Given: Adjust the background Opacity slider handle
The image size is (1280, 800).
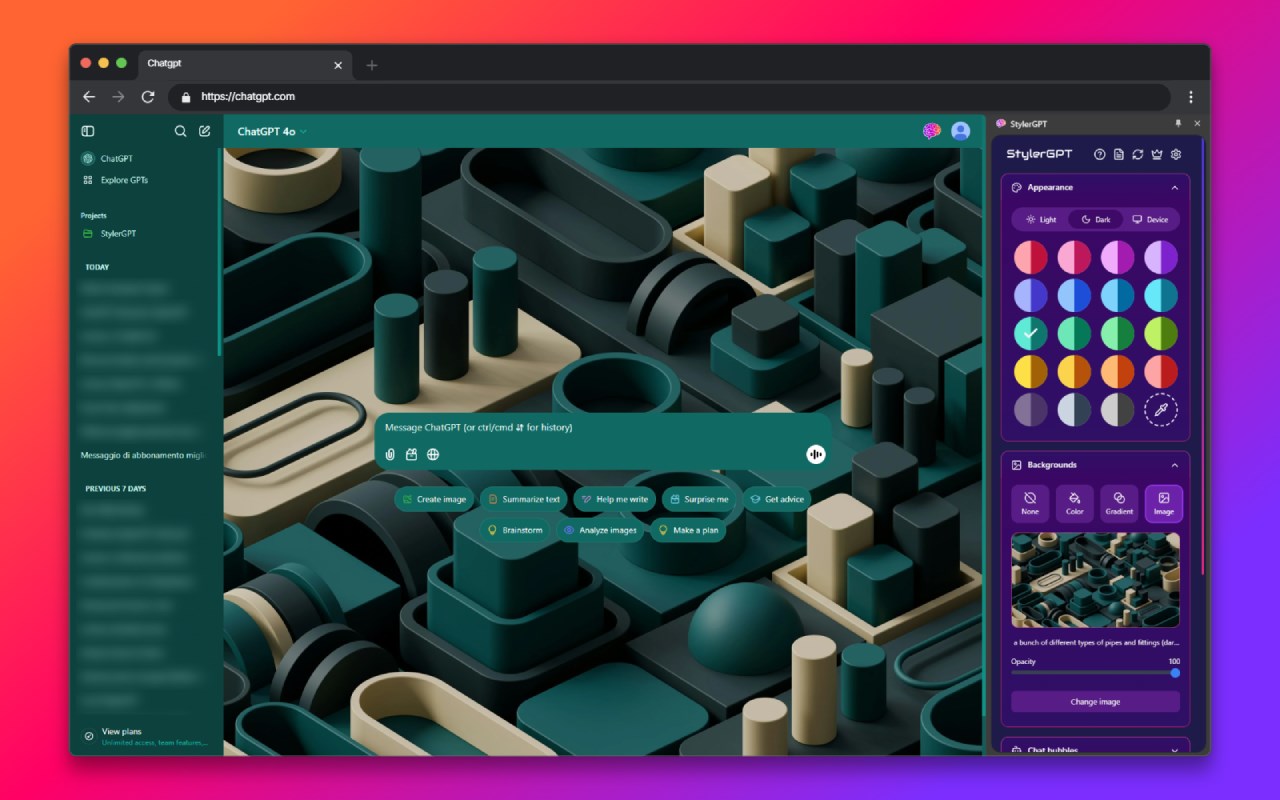Looking at the screenshot, I should tap(1175, 673).
